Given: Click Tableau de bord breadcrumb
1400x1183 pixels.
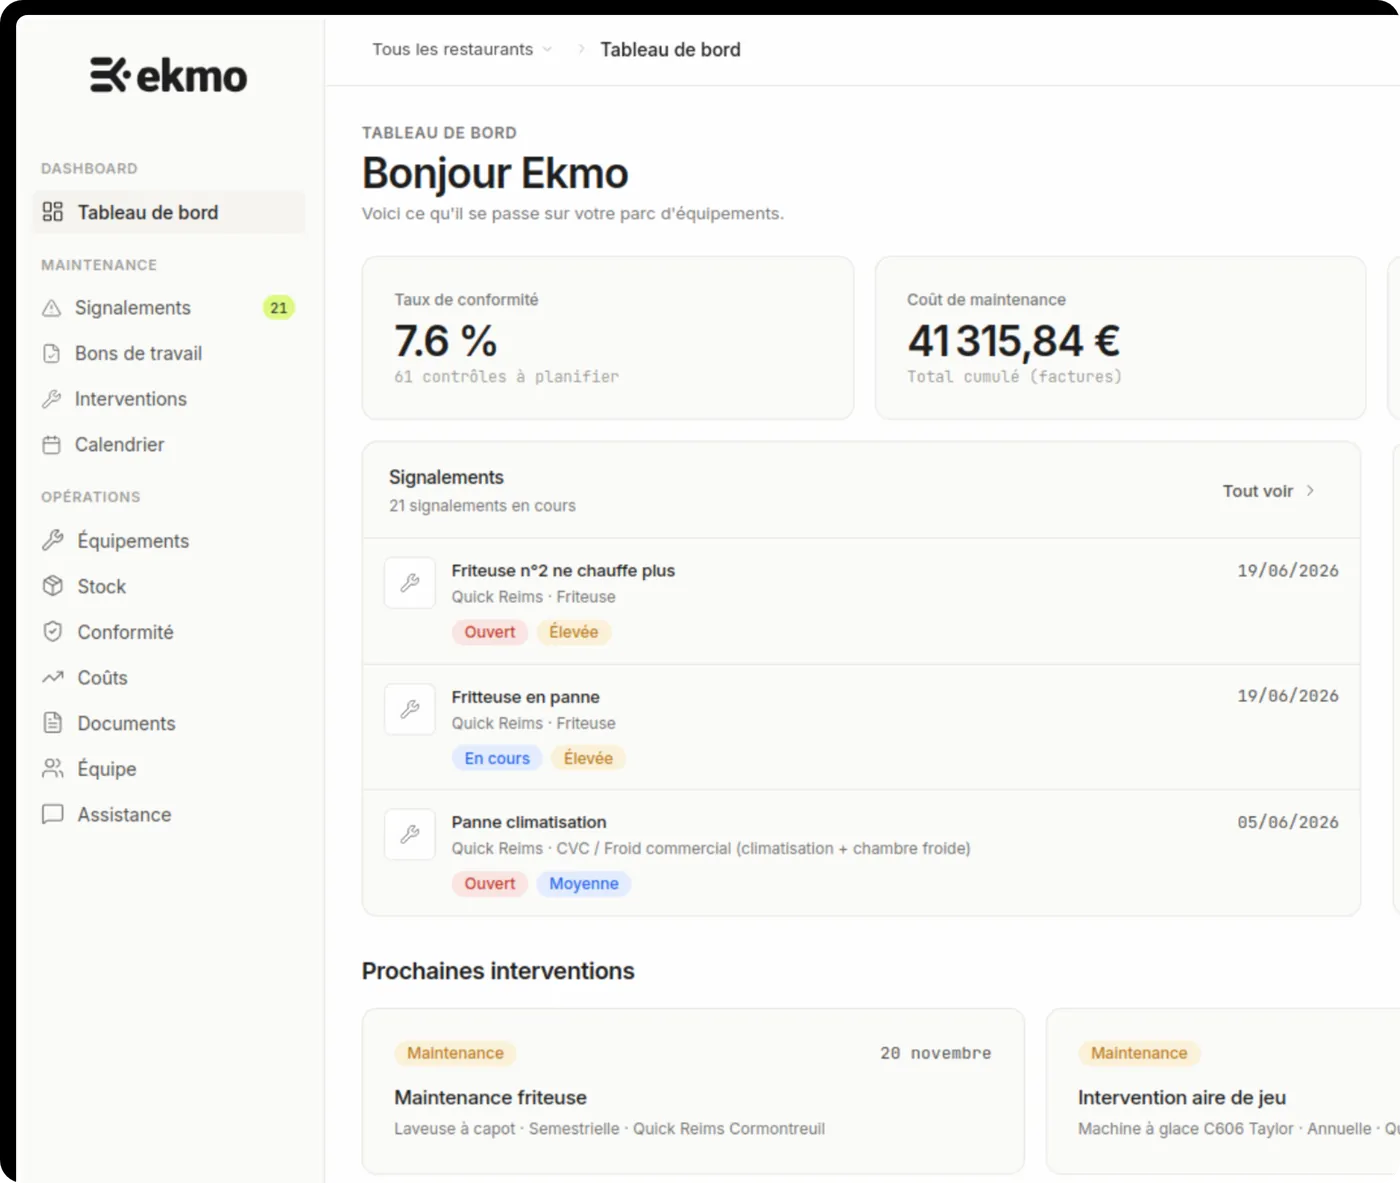Looking at the screenshot, I should tap(670, 49).
